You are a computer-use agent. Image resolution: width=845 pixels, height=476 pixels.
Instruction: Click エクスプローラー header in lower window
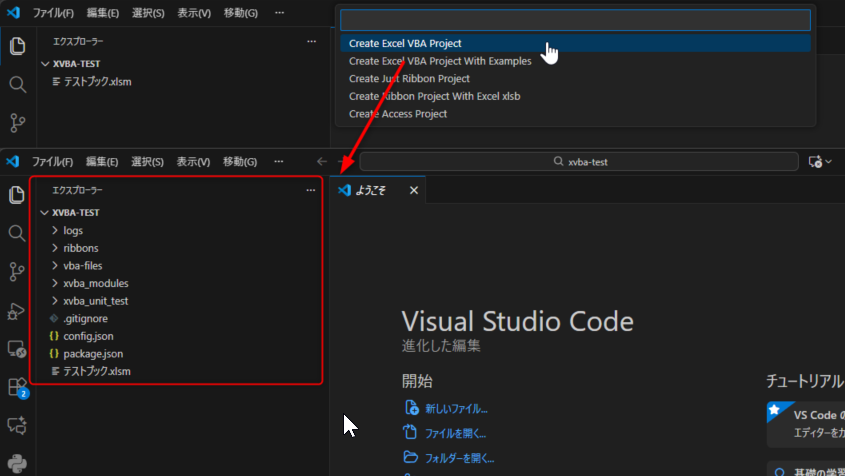click(x=78, y=190)
